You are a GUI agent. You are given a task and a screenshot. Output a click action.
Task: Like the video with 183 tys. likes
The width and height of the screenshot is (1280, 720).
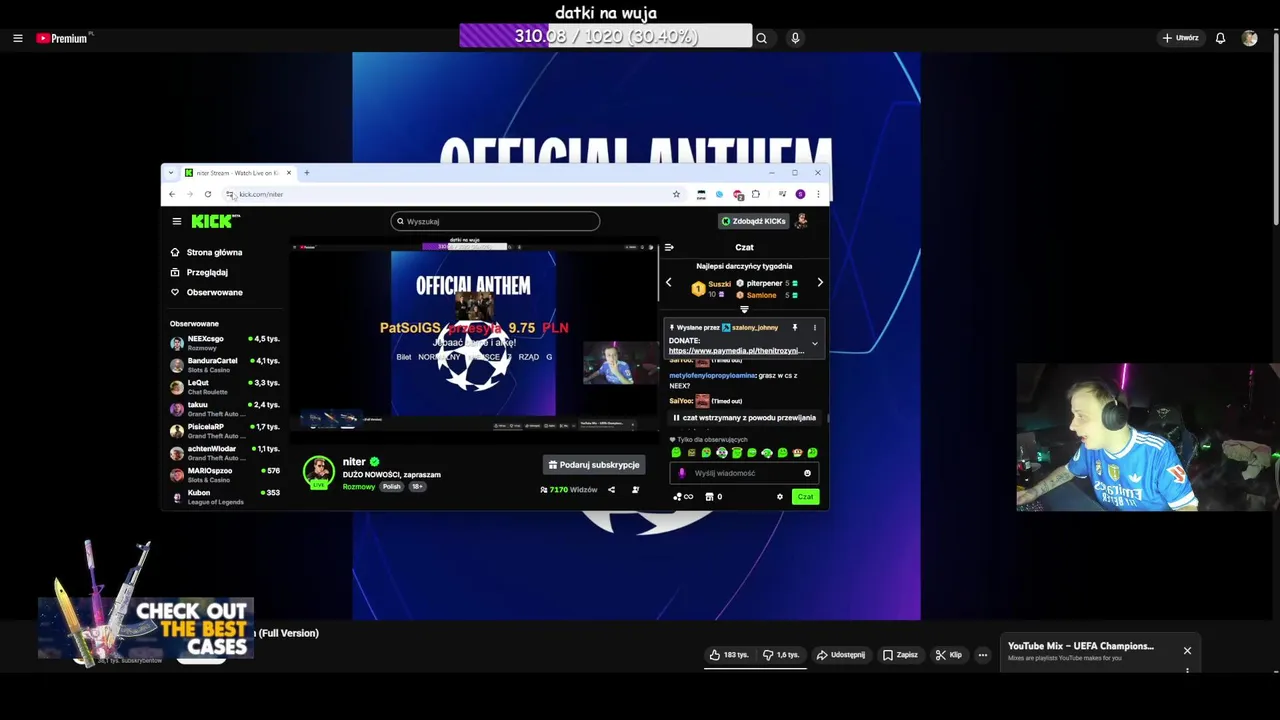pos(729,655)
